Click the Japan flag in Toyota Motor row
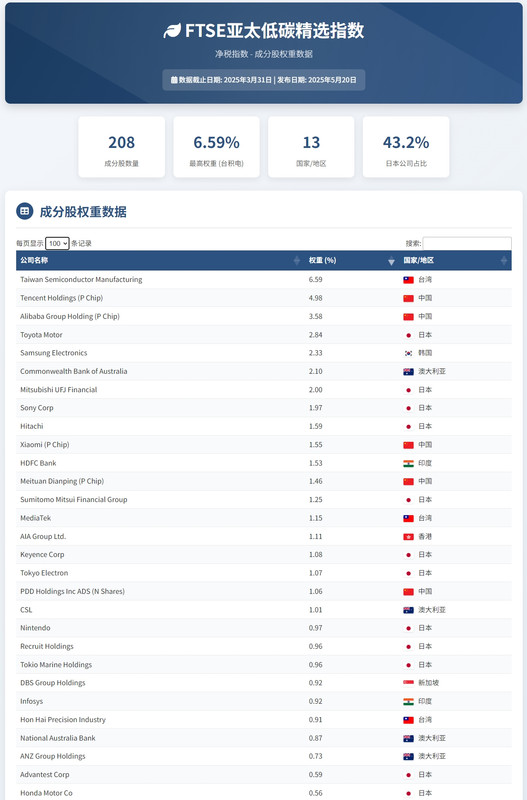527x800 pixels. 409,335
